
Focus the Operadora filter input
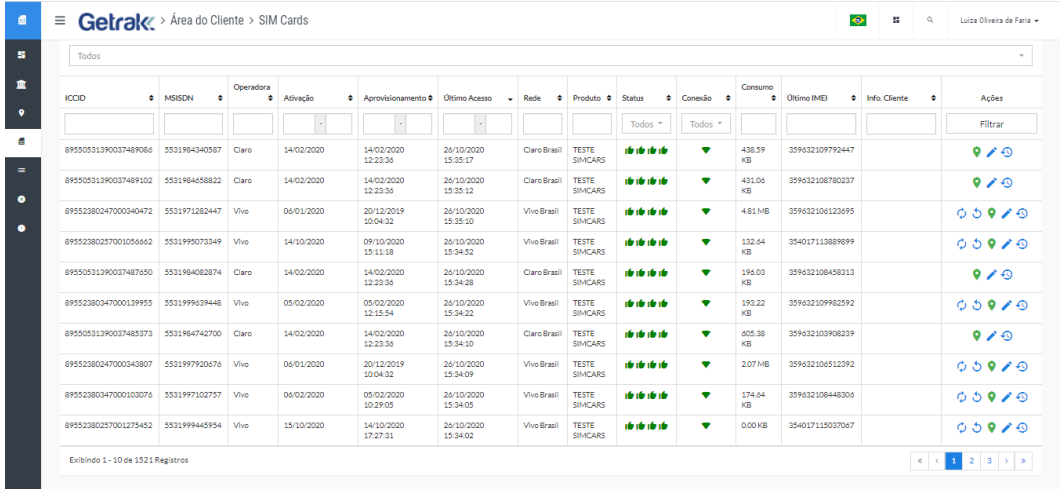pyautogui.click(x=253, y=124)
